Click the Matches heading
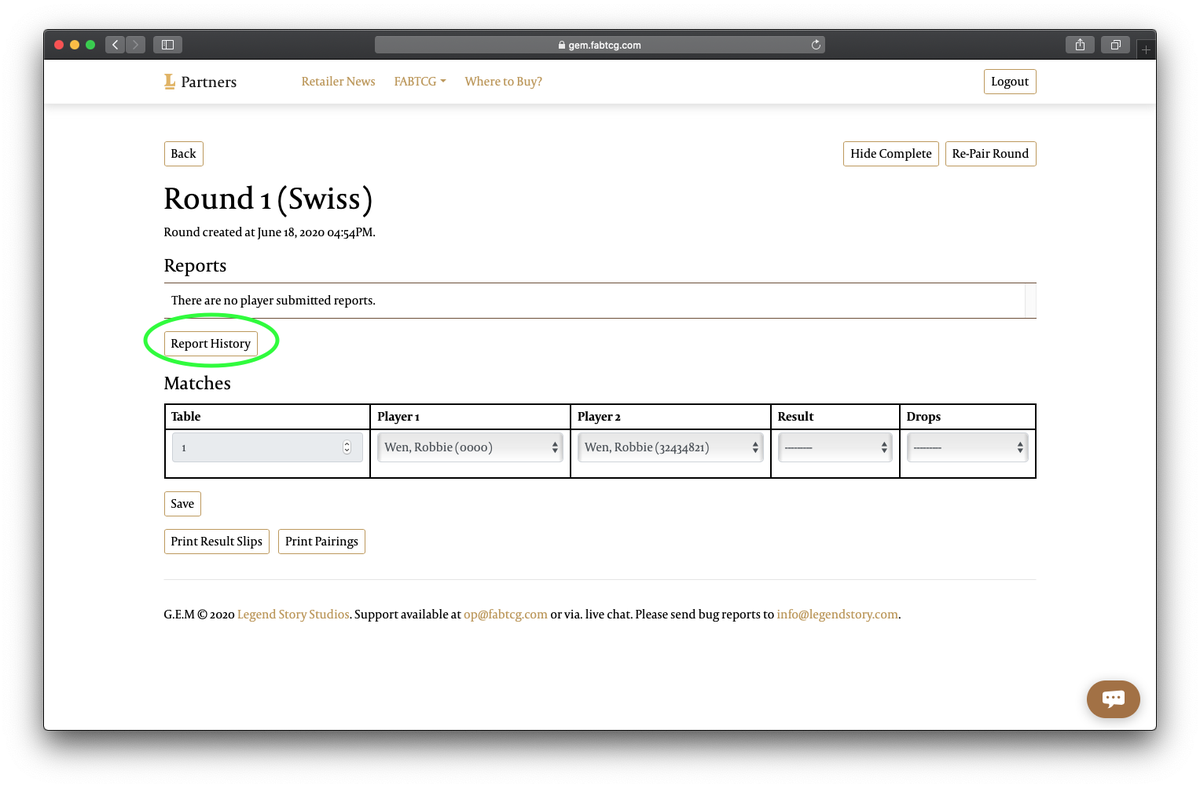The height and width of the screenshot is (788, 1200). pyautogui.click(x=197, y=383)
